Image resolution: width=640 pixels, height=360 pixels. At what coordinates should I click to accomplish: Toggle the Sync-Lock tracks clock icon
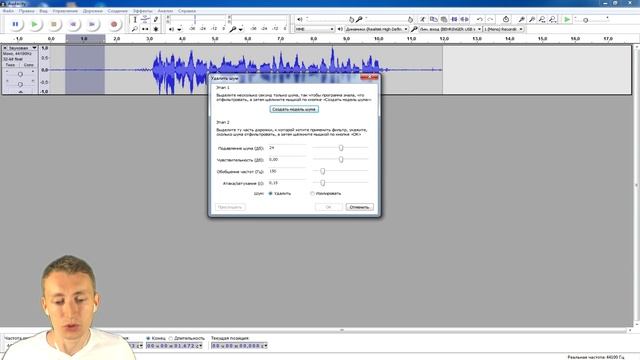506,19
